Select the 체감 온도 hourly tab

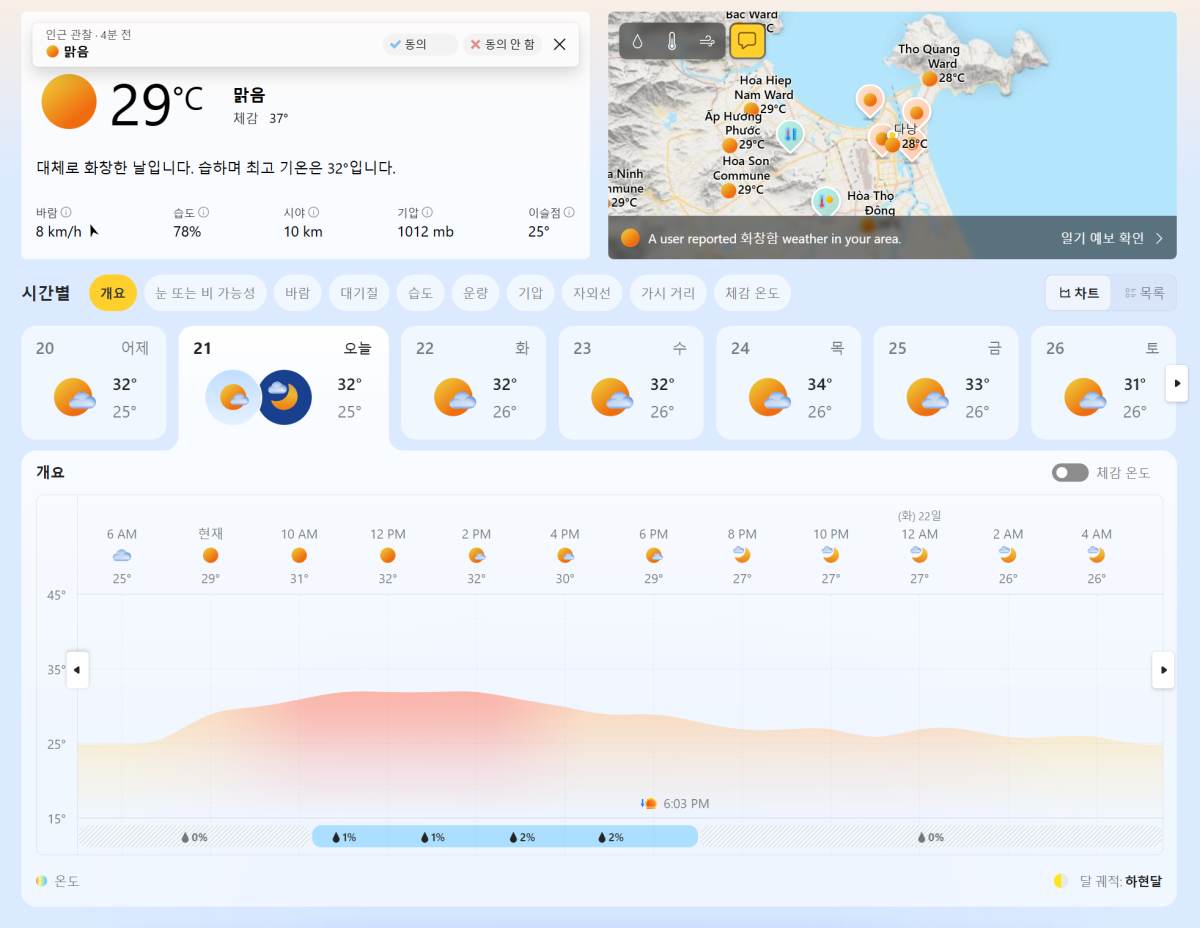pos(753,293)
